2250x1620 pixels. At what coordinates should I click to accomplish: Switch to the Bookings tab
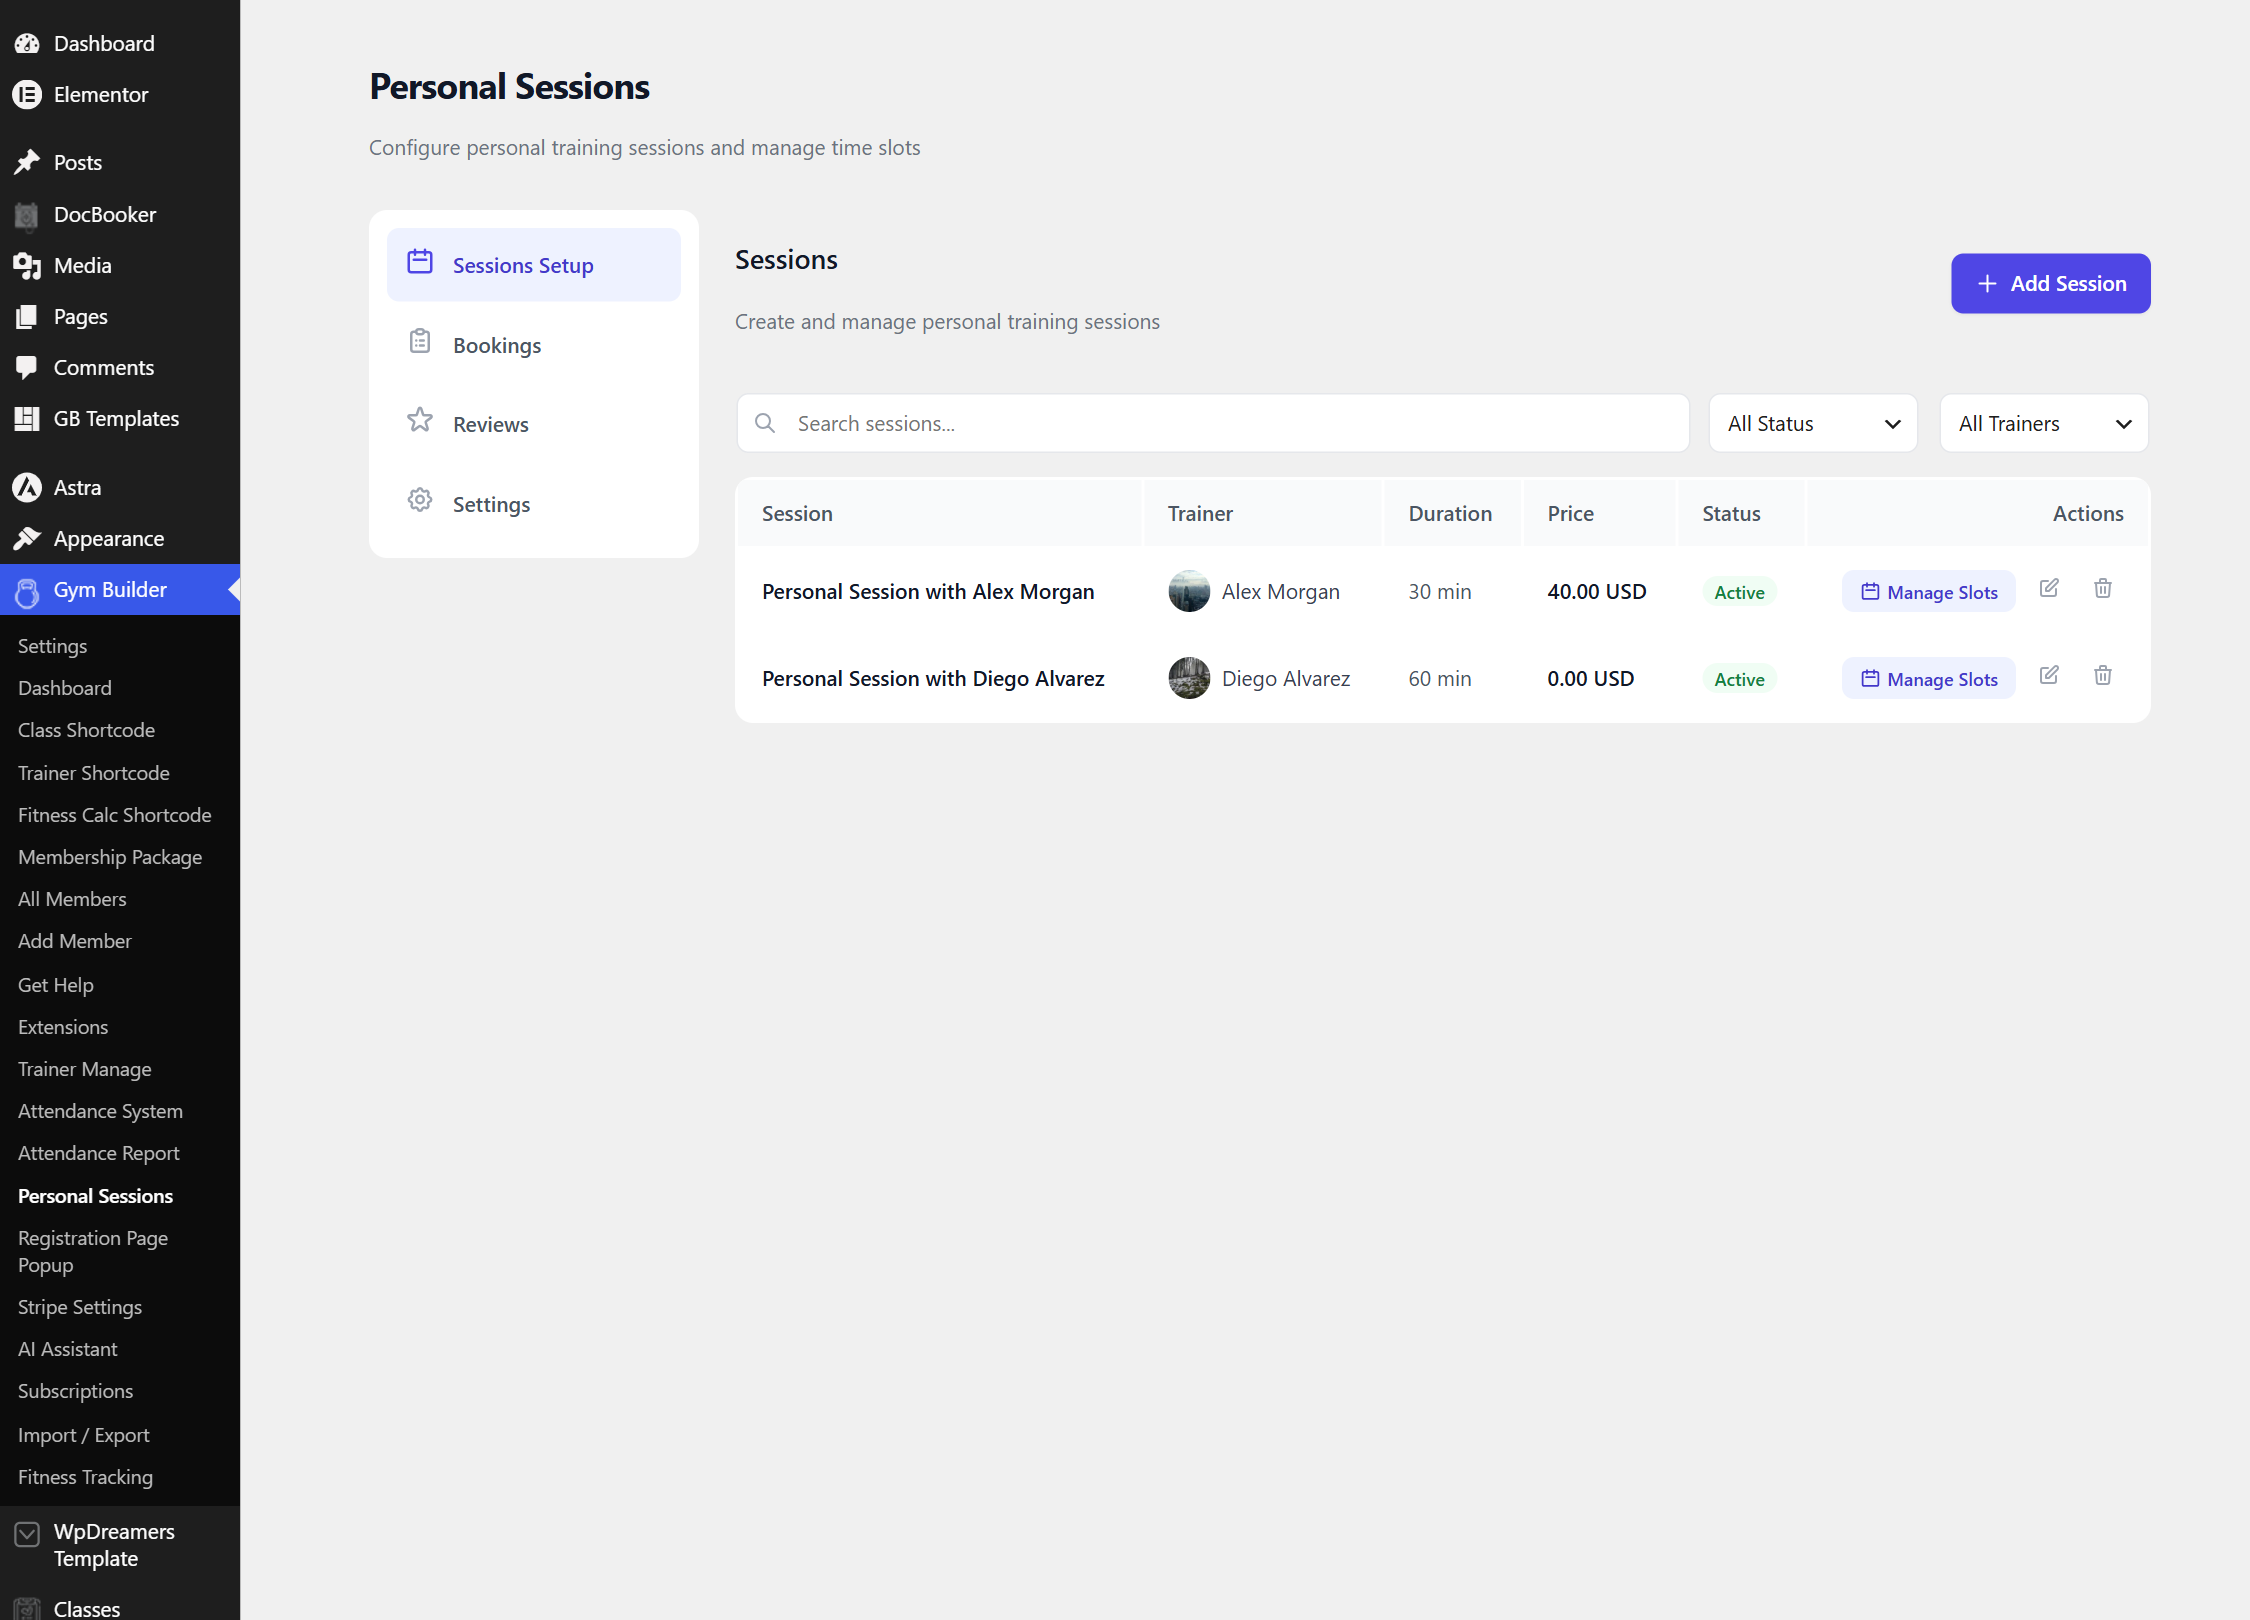click(534, 345)
